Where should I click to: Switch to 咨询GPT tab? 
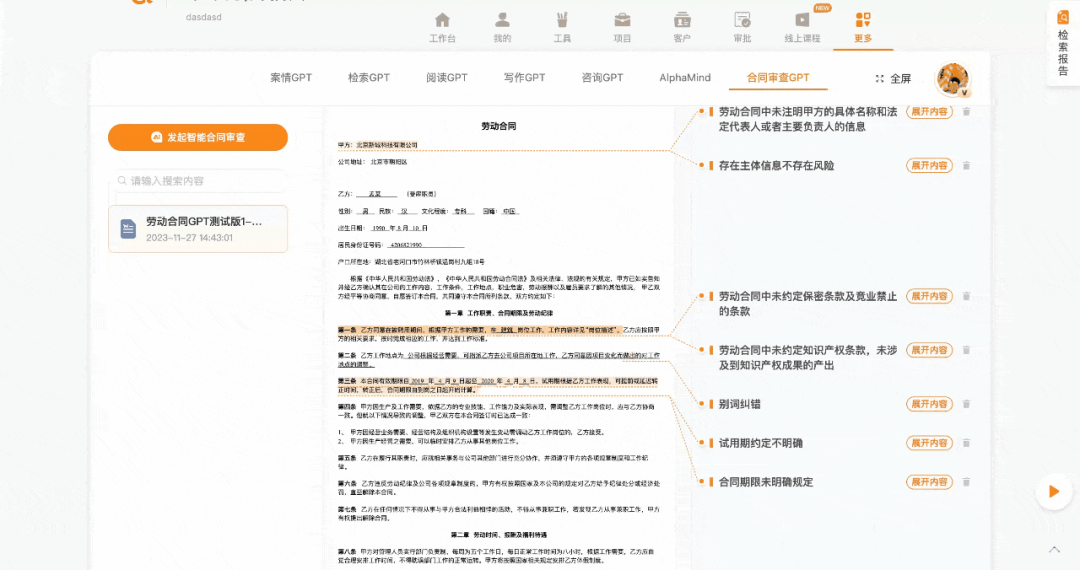(602, 78)
